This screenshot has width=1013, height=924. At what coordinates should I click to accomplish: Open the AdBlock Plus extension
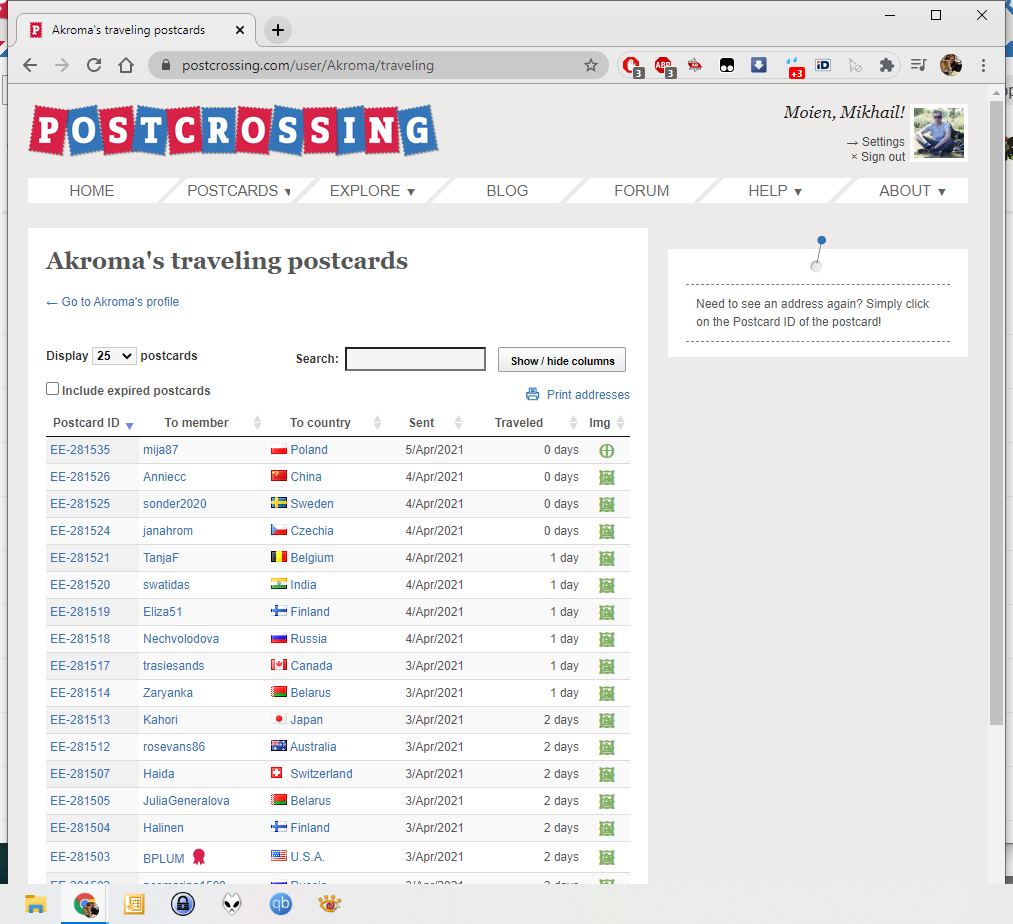[x=663, y=65]
